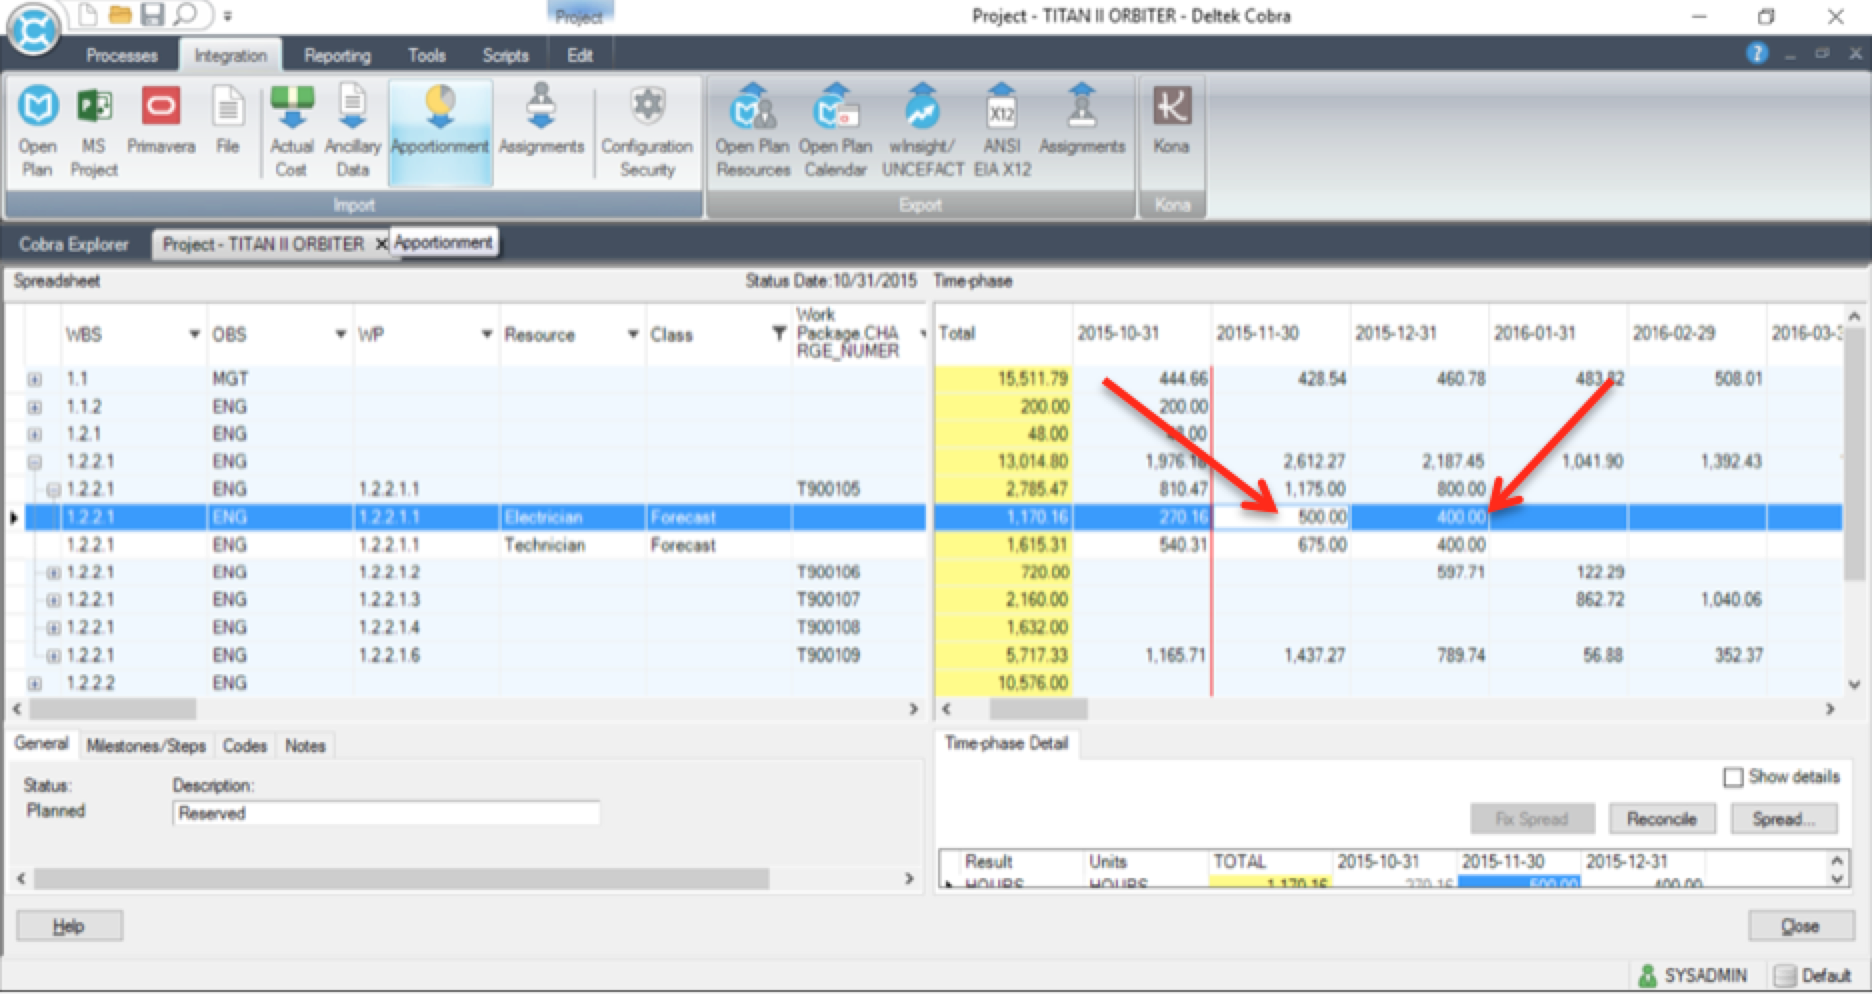The height and width of the screenshot is (994, 1876).
Task: Open the Milestones/Steps tab
Action: coord(146,745)
